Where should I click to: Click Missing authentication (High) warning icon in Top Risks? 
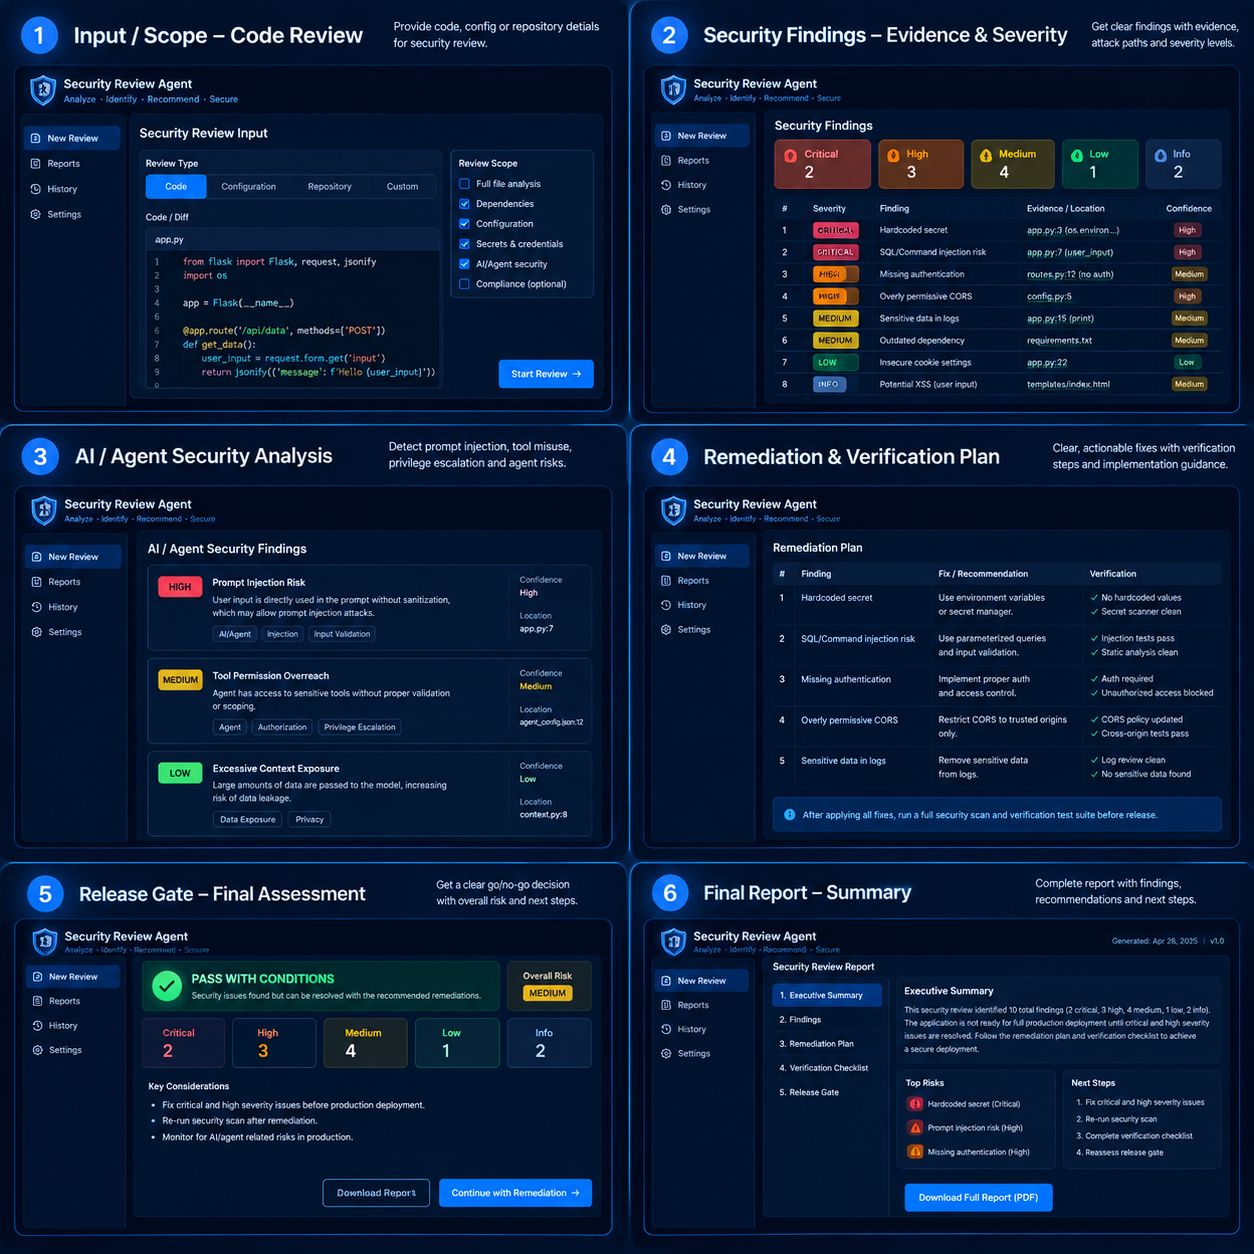pos(915,1152)
